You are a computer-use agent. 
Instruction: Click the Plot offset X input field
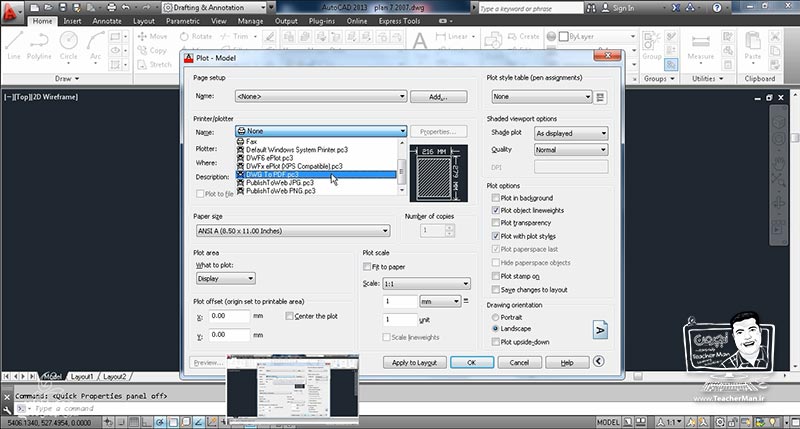tap(229, 316)
